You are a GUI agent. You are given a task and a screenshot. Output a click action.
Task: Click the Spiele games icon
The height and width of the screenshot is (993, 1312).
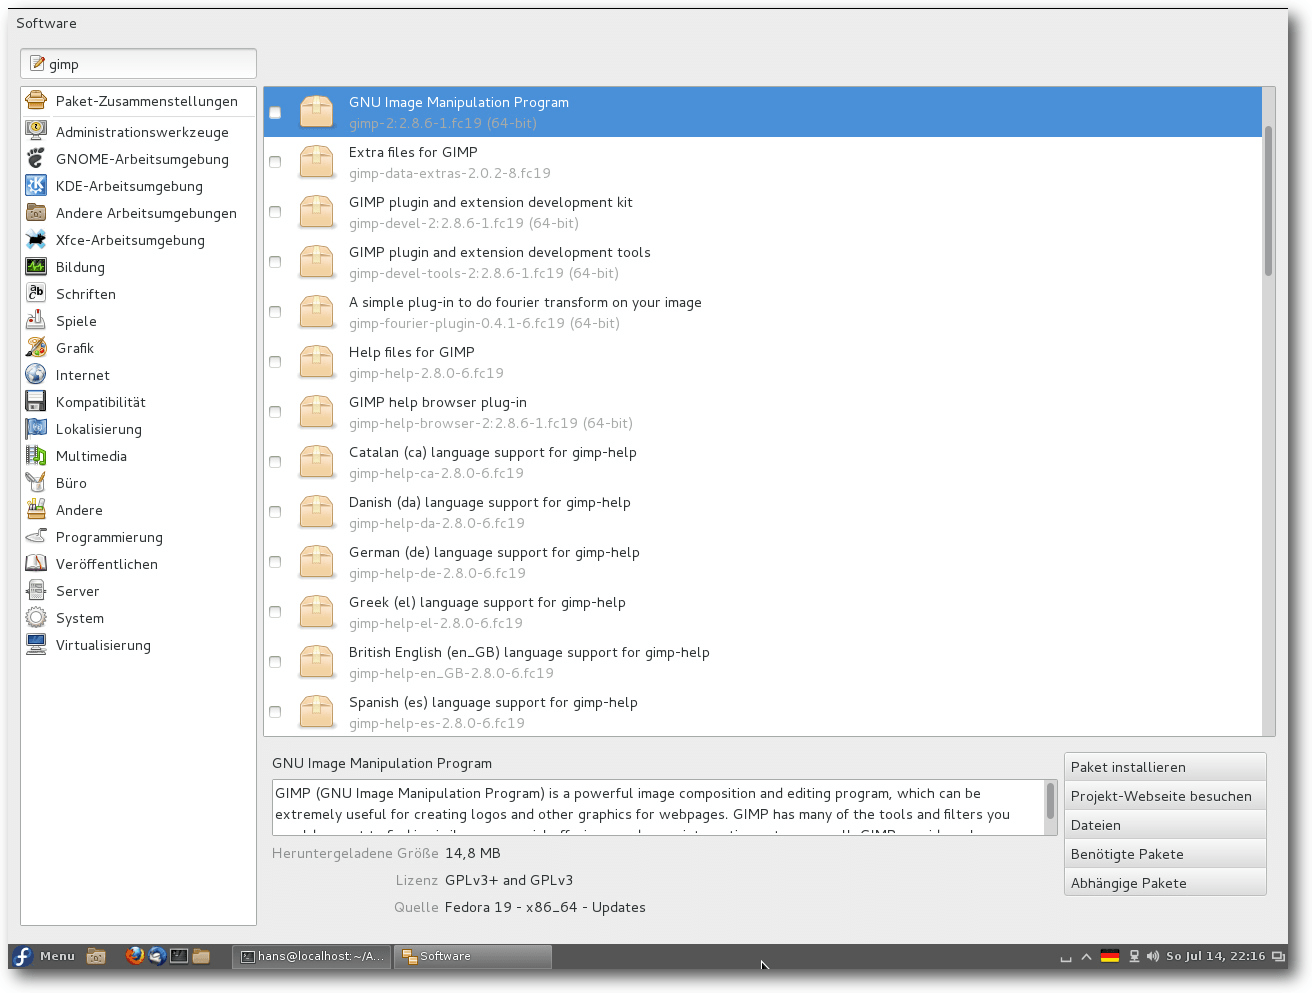pos(36,320)
